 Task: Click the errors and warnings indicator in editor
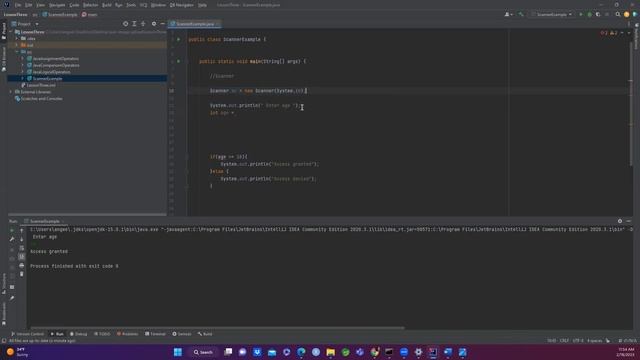[x=609, y=33]
